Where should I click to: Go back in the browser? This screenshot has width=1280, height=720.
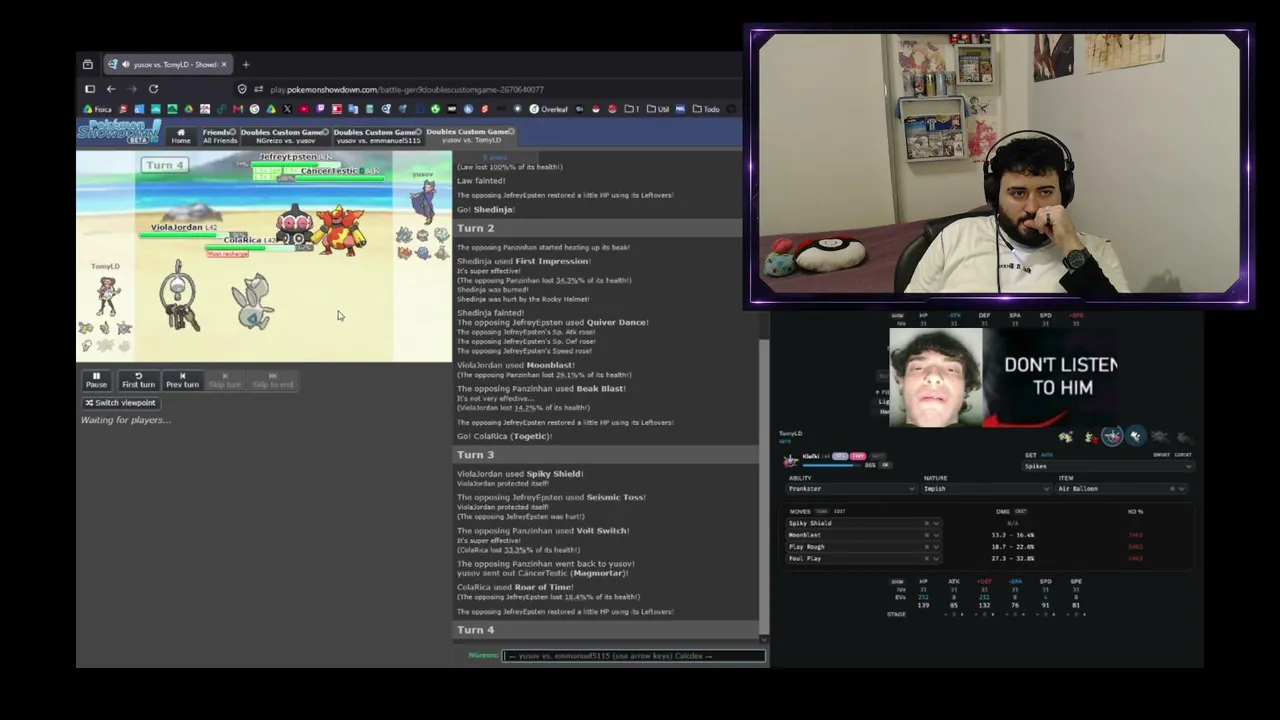[x=111, y=89]
